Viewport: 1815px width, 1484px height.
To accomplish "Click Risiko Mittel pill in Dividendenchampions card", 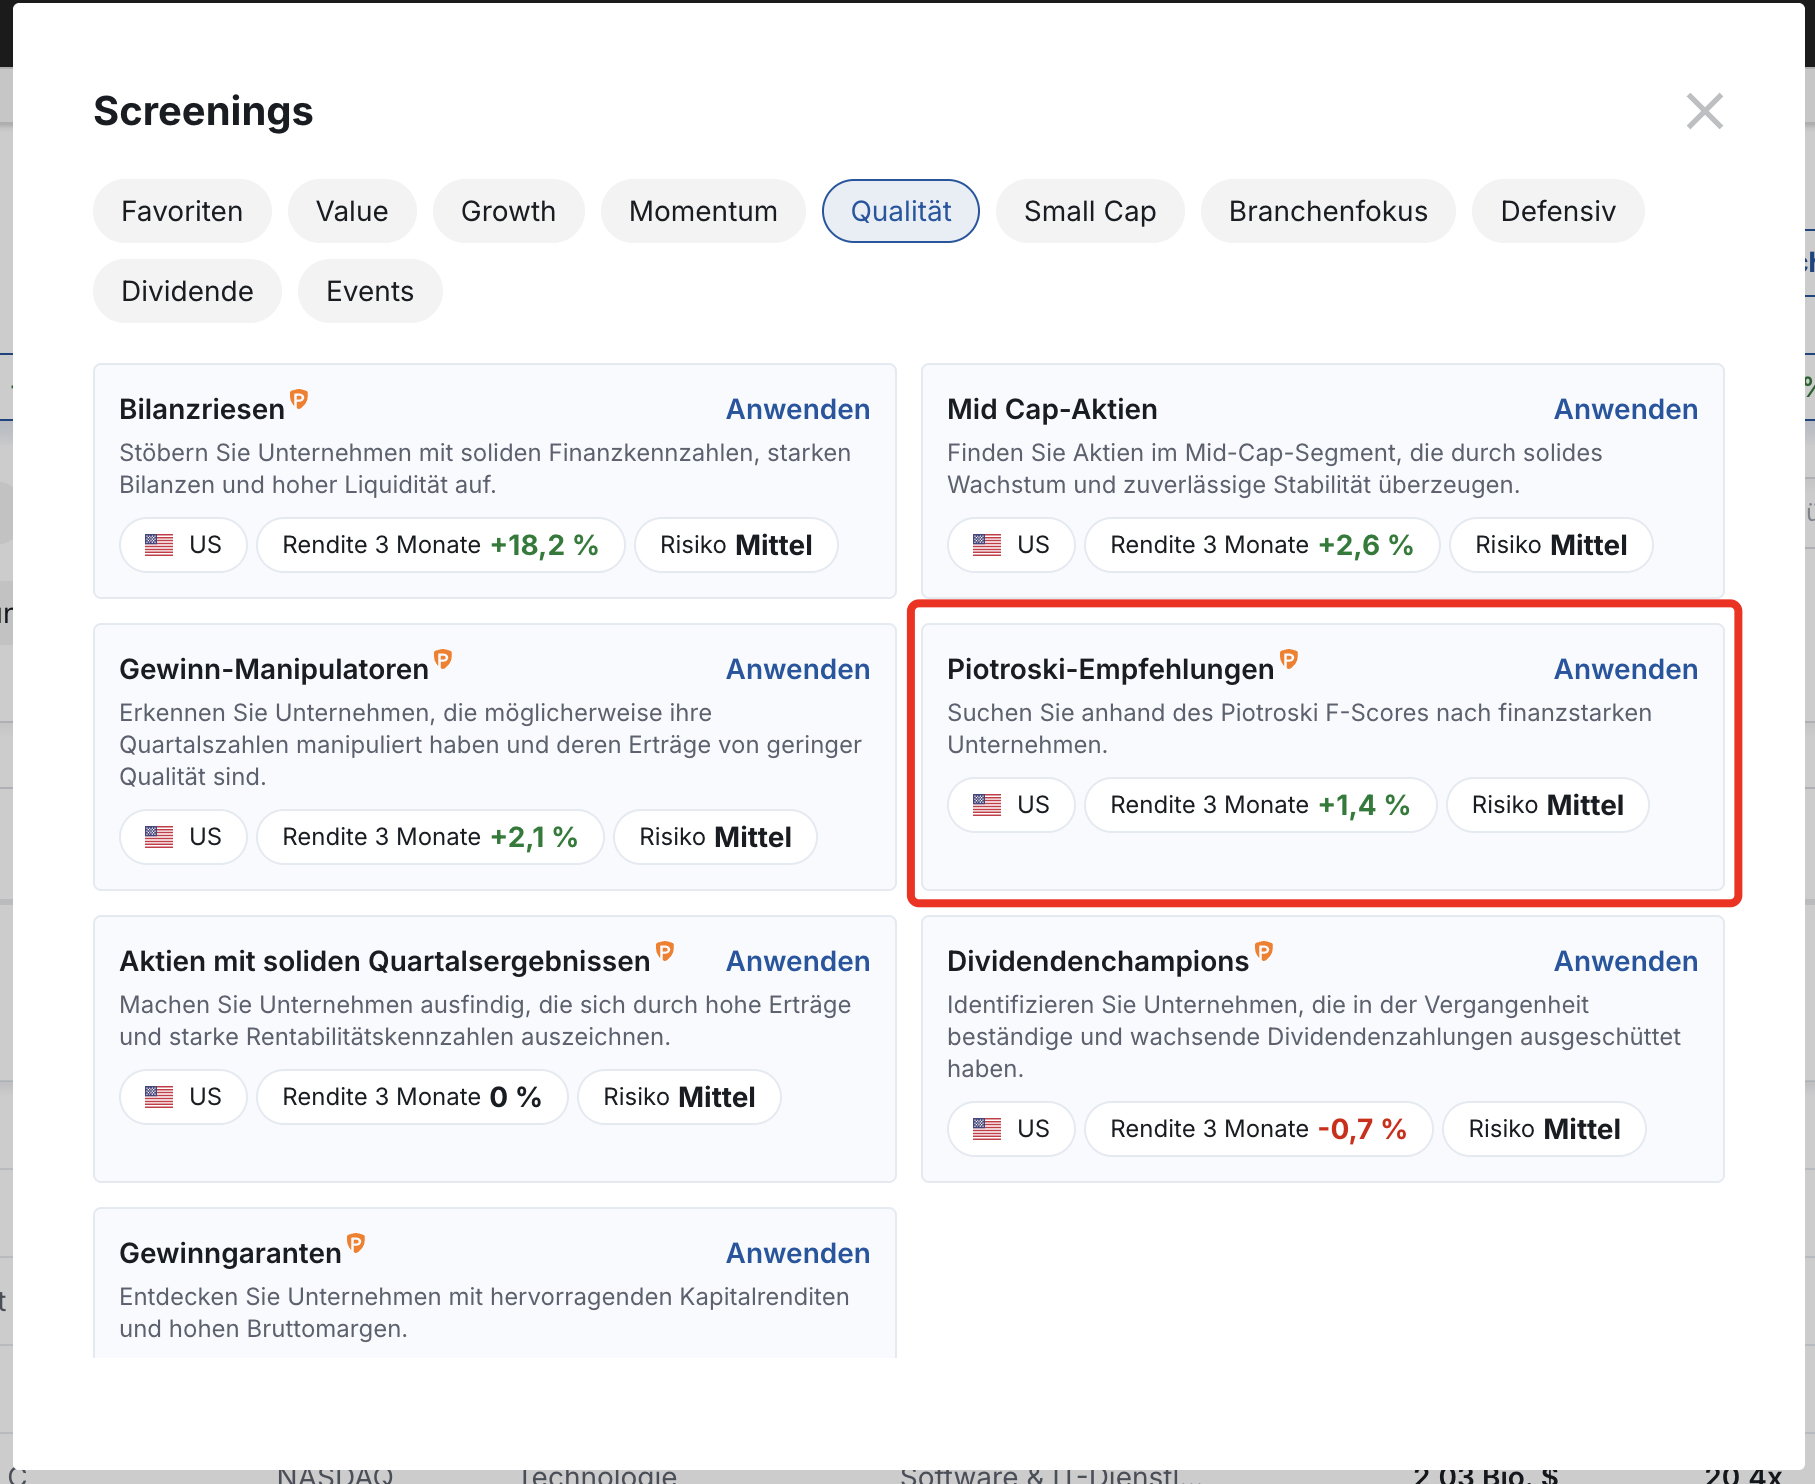I will point(1544,1129).
